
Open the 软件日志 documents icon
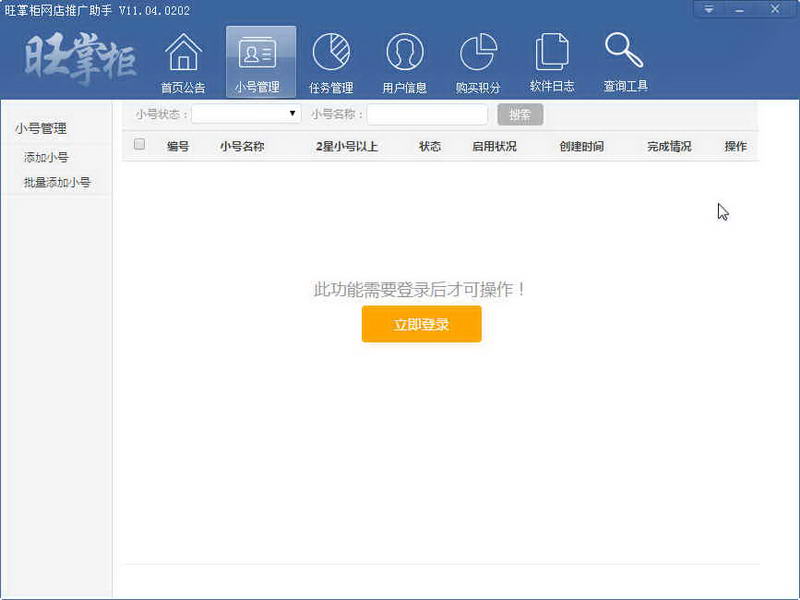tap(552, 62)
